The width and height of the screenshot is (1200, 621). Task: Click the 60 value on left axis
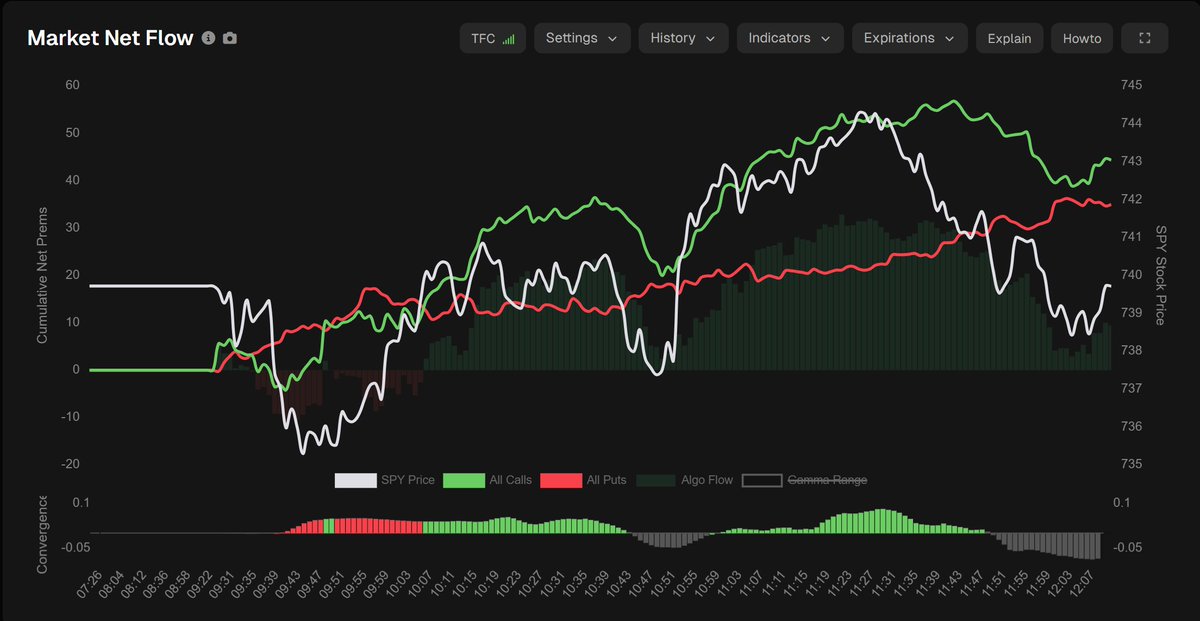click(72, 85)
